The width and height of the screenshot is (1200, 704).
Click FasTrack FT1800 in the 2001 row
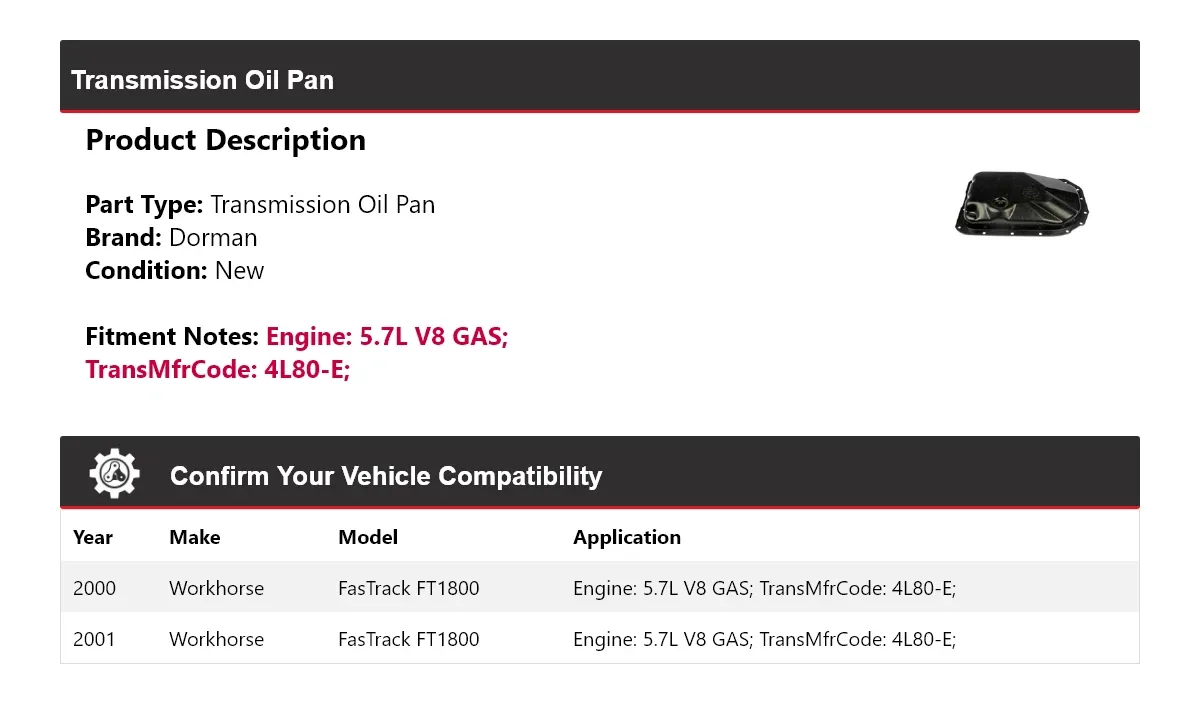point(409,639)
